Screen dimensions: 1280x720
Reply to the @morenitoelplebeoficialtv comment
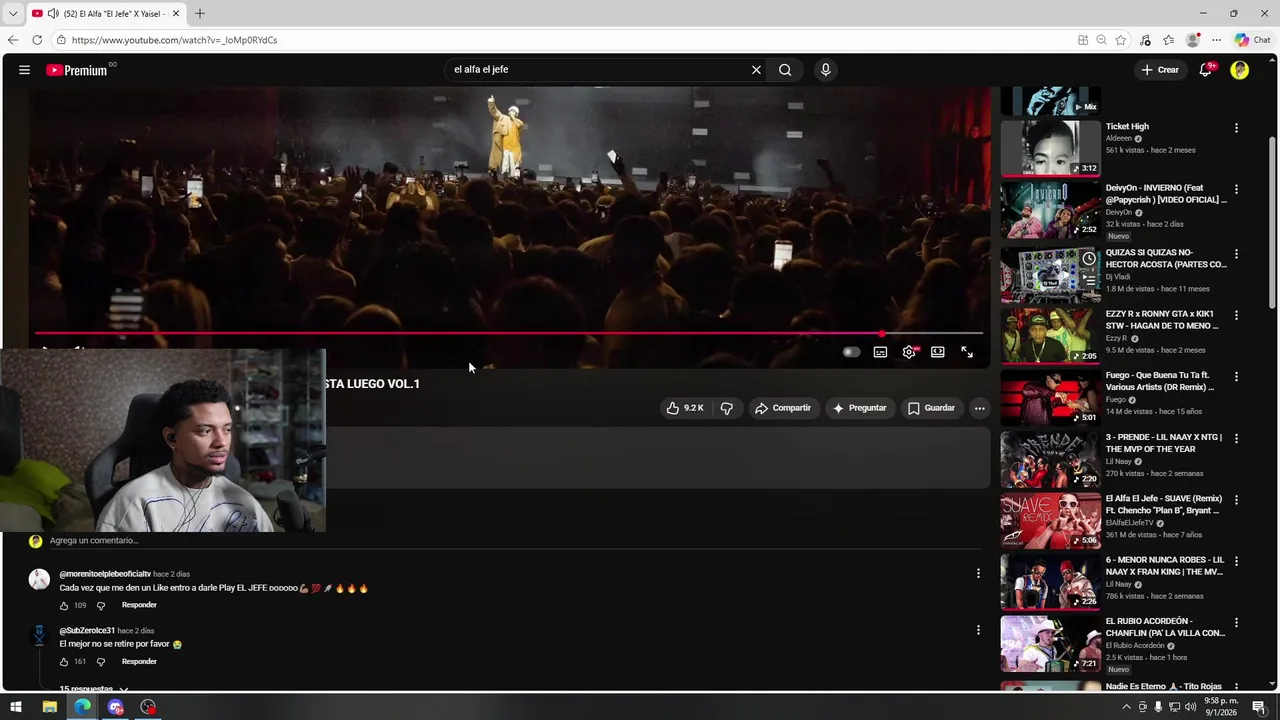pyautogui.click(x=139, y=605)
